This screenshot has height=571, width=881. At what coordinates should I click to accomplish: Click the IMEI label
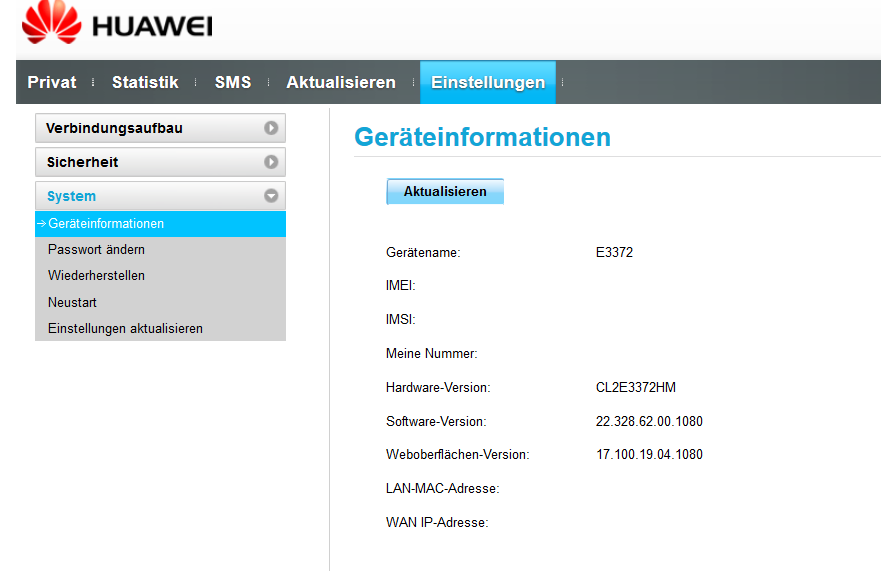pyautogui.click(x=401, y=286)
